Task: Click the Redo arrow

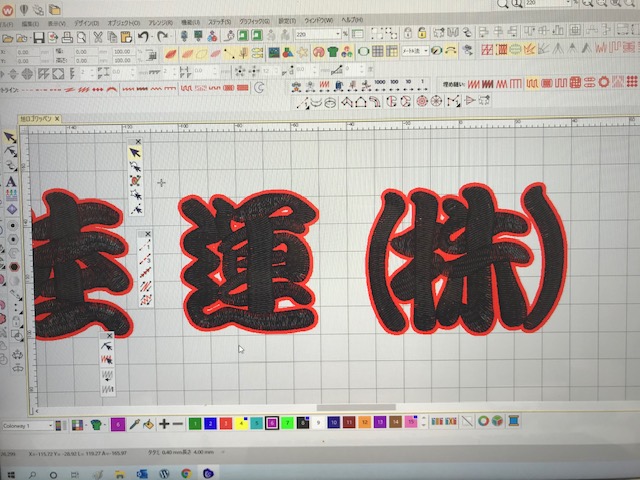Action: point(162,36)
